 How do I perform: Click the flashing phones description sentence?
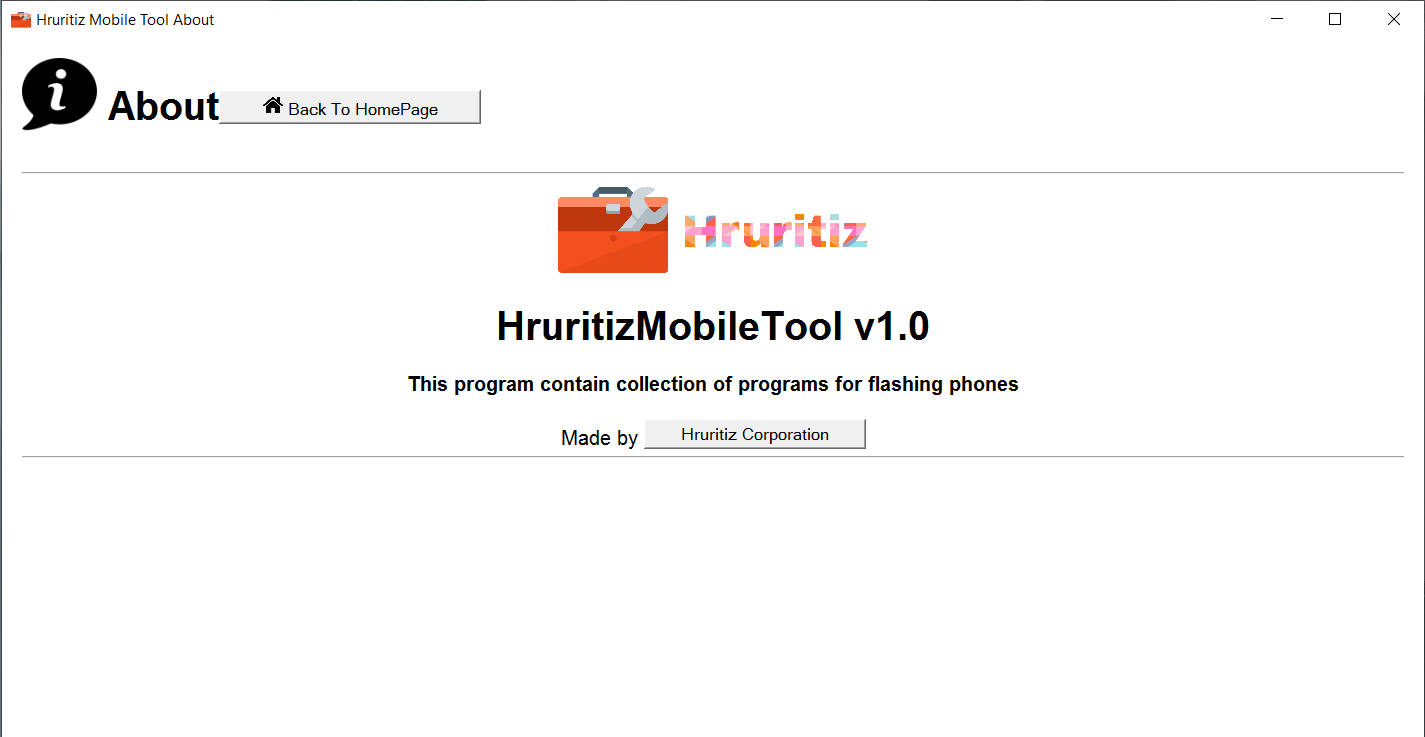coord(713,384)
